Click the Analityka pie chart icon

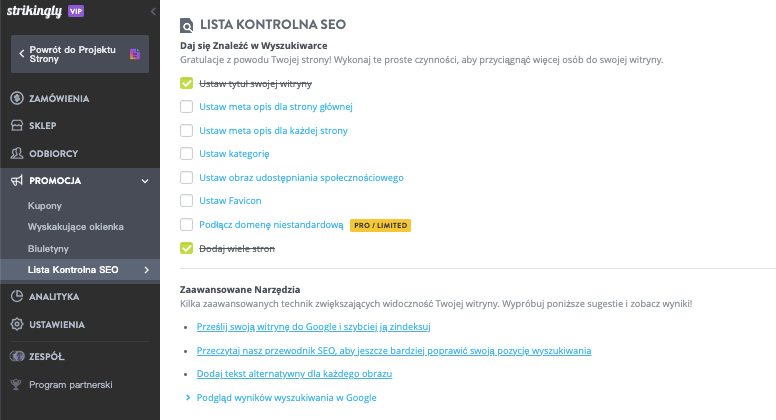coord(17,297)
